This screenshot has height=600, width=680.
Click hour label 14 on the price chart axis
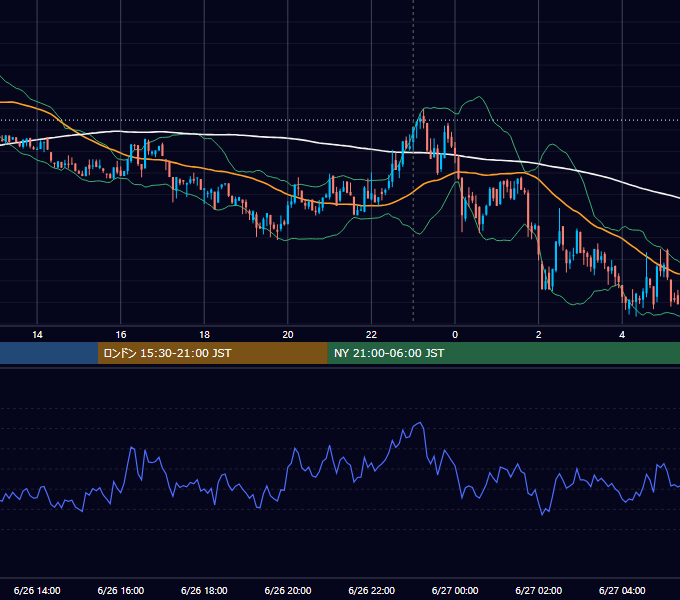[37, 334]
